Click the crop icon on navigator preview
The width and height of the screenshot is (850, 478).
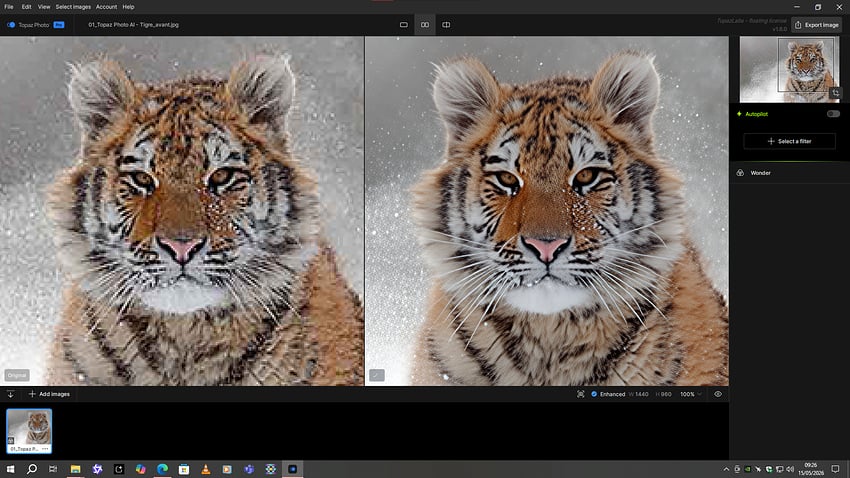(x=835, y=93)
